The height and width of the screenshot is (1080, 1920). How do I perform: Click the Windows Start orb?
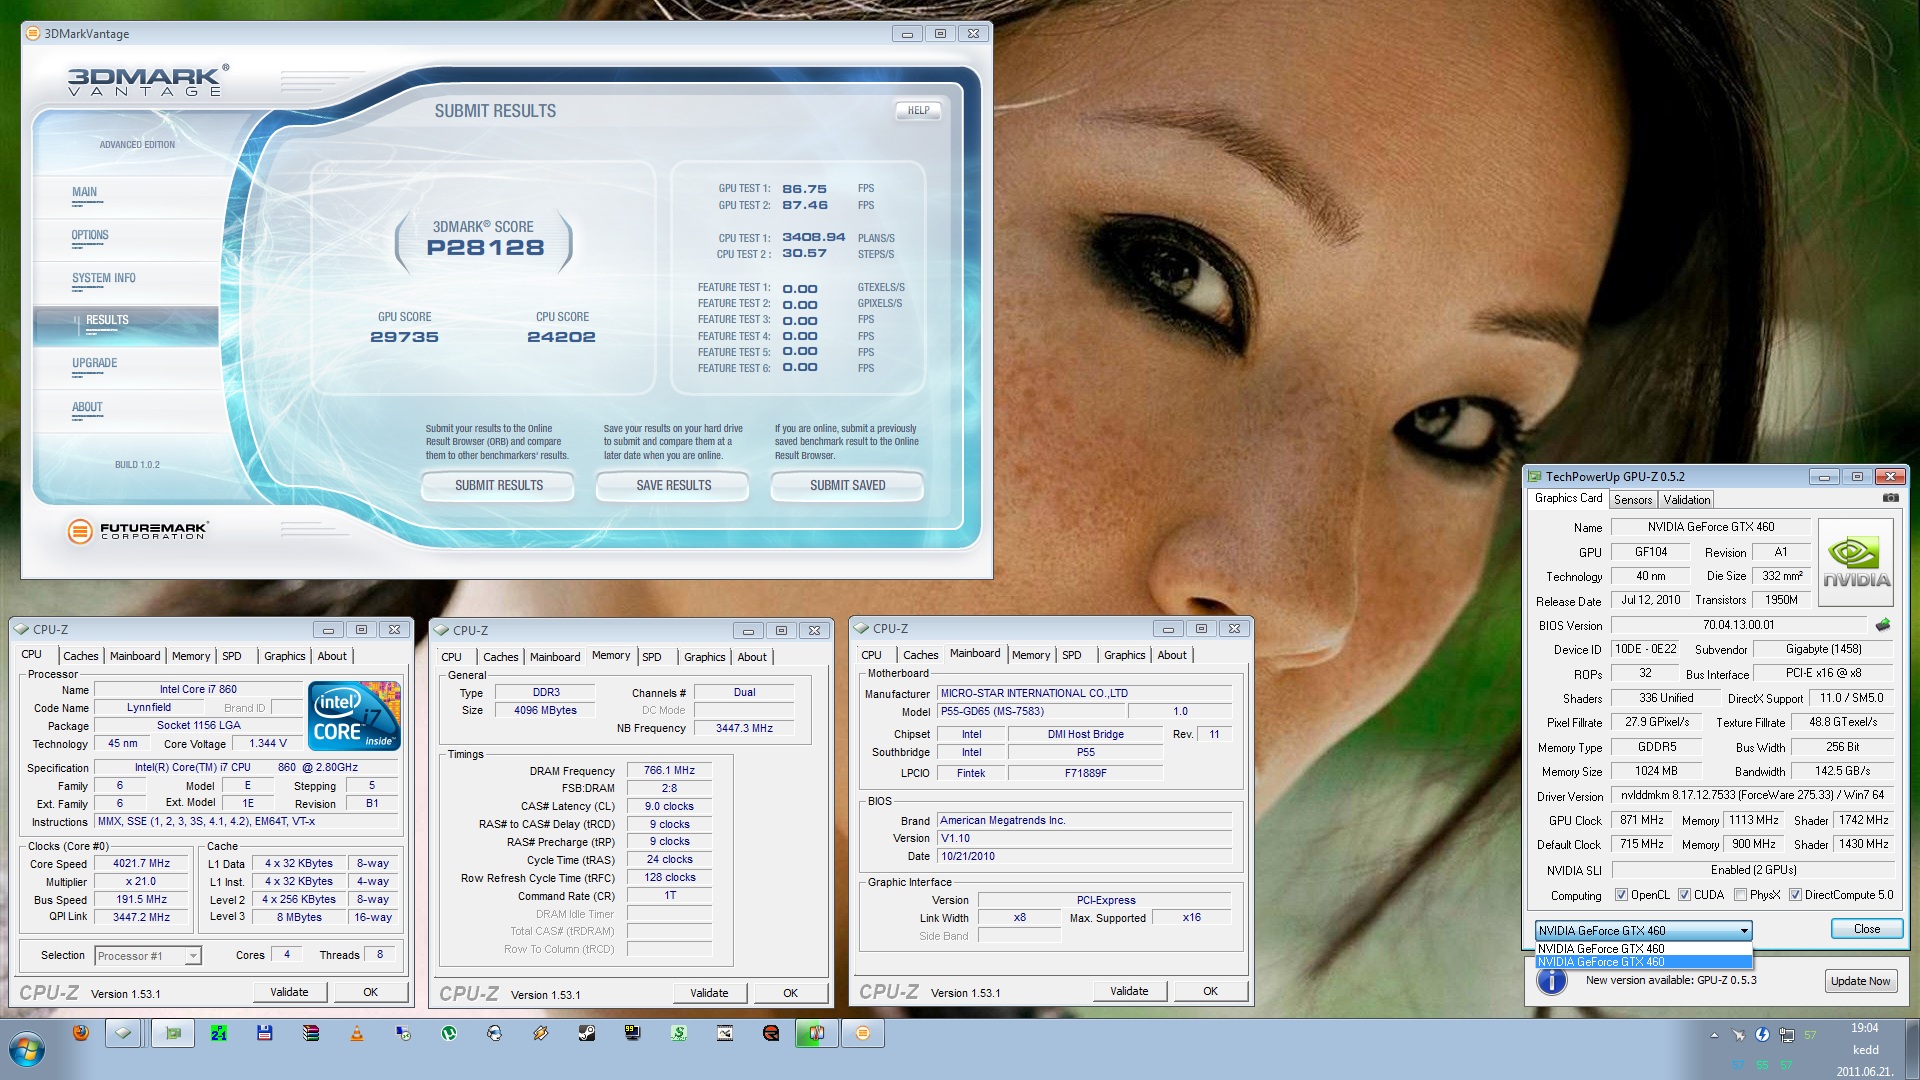tap(27, 1049)
